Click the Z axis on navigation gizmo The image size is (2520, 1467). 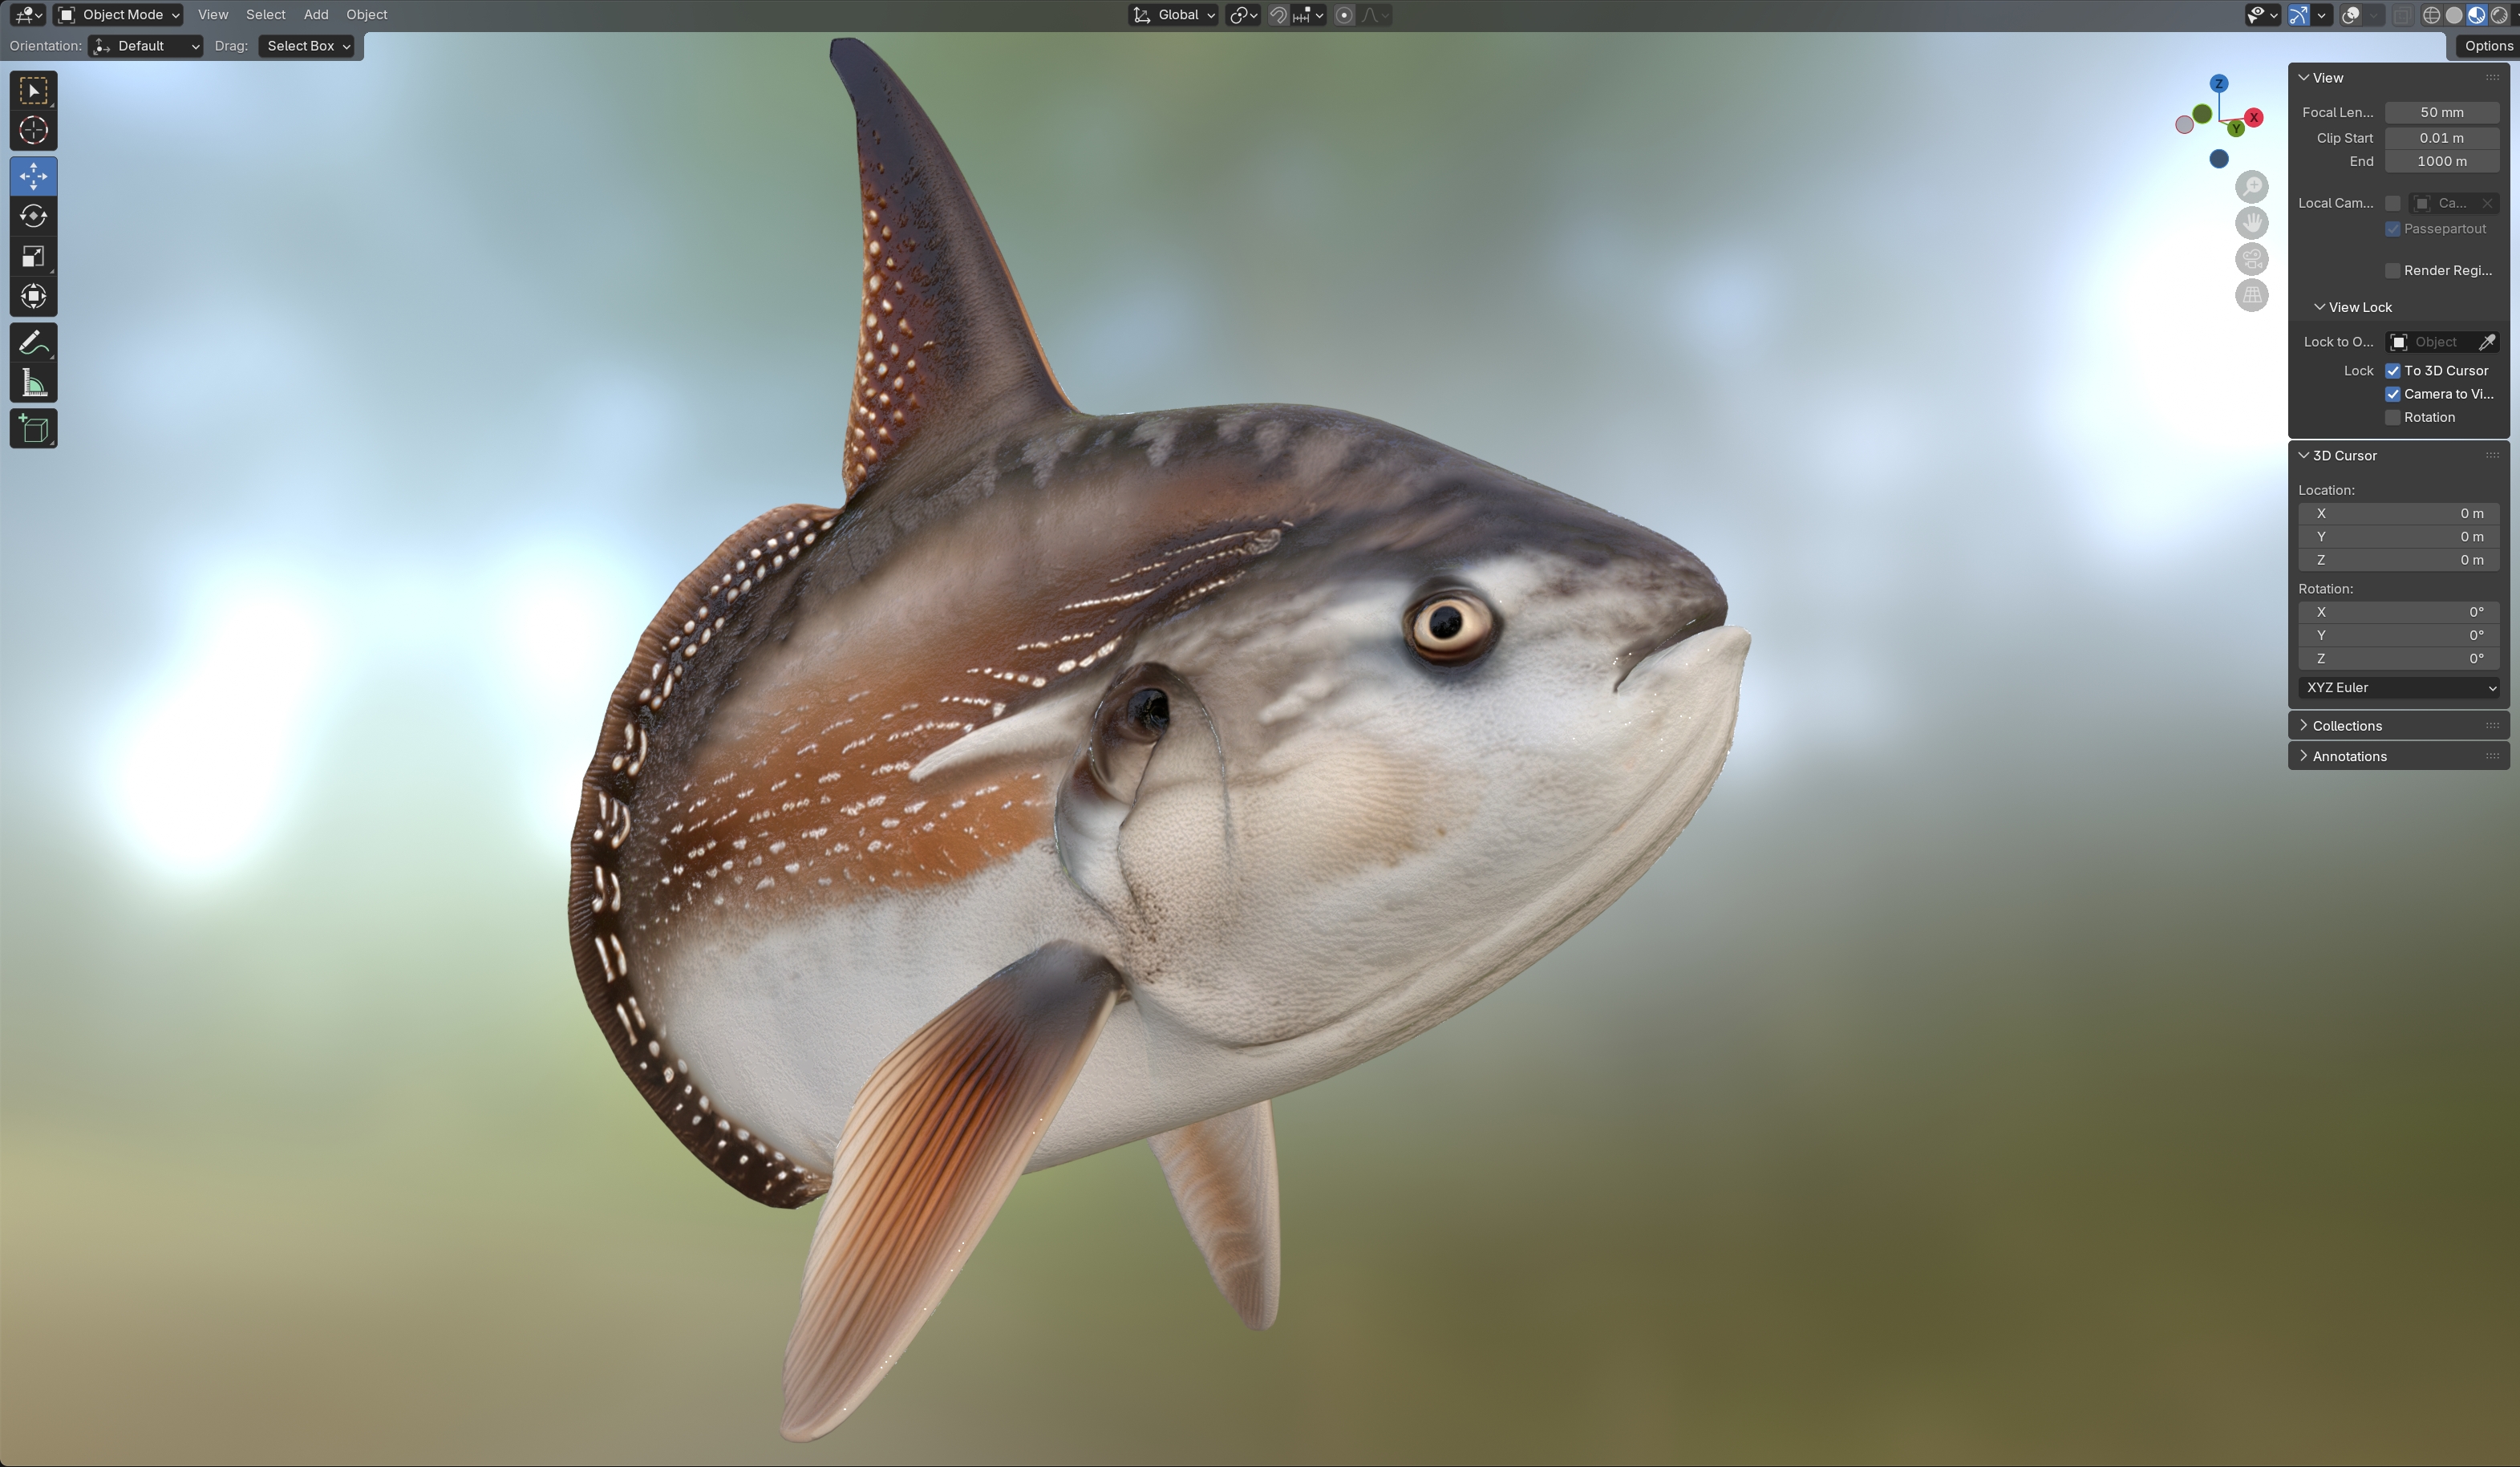tap(2219, 84)
